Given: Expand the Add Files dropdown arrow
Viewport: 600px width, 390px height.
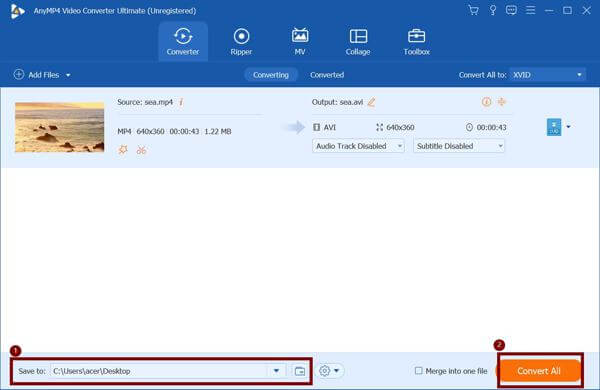Looking at the screenshot, I should 68,75.
